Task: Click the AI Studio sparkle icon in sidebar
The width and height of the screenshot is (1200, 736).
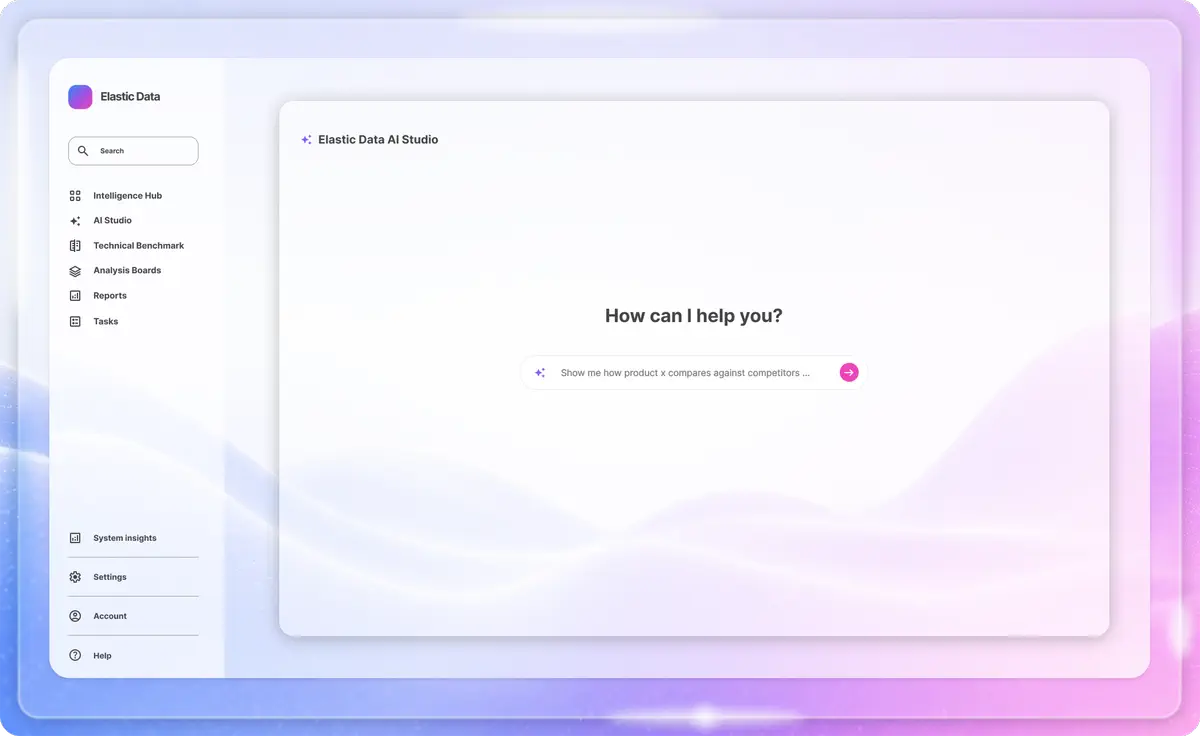Action: [75, 221]
